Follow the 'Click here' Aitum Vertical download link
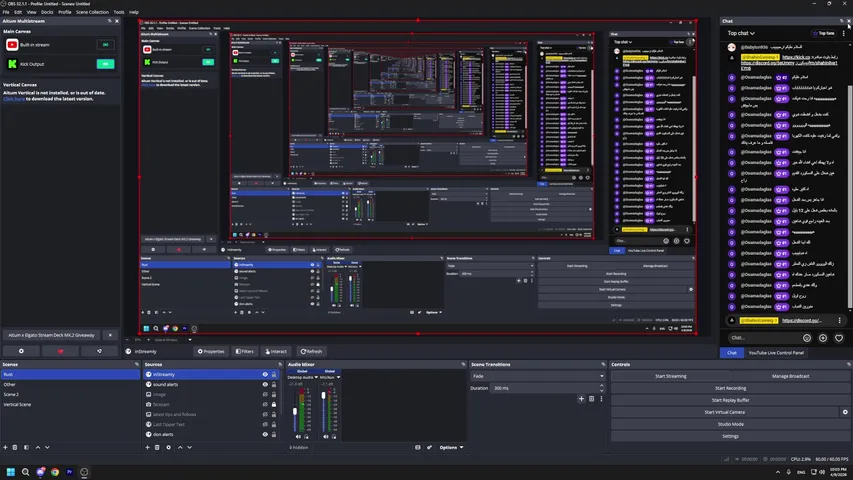This screenshot has height=480, width=853. (14, 99)
